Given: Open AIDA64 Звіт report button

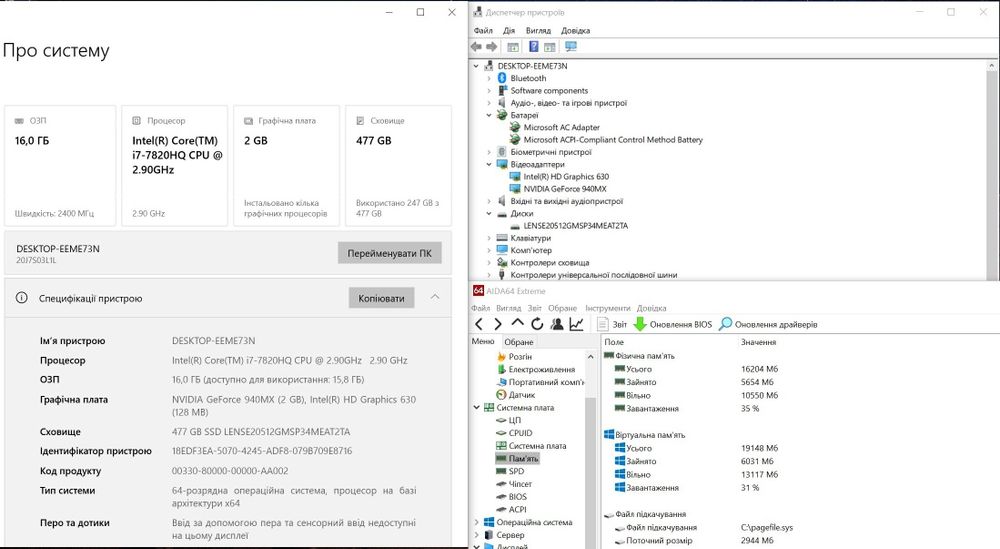Looking at the screenshot, I should tap(612, 325).
